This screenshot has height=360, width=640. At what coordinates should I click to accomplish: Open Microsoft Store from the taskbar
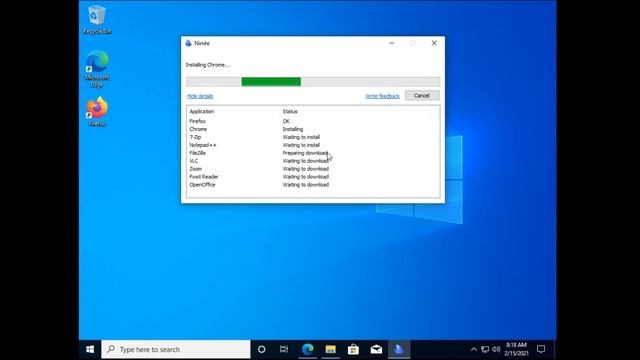353,349
